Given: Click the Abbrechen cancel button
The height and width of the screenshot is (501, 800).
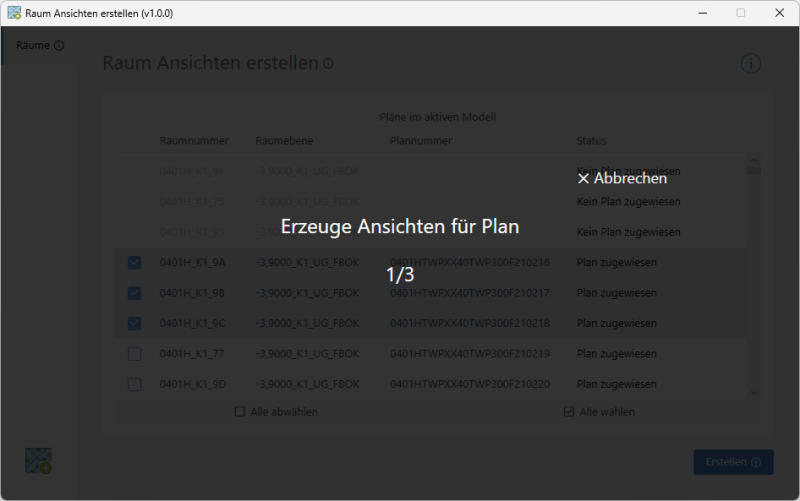Looking at the screenshot, I should point(622,178).
